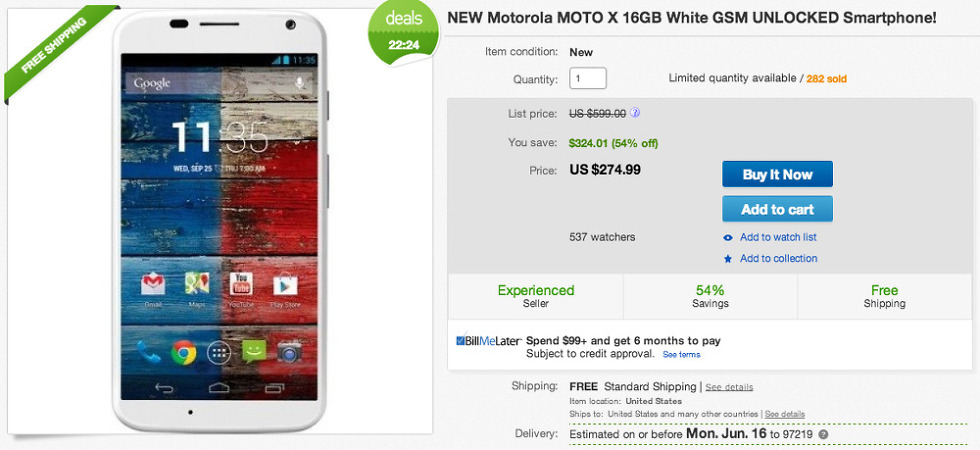
Task: Click the star icon beside Add to collection
Action: coord(728,259)
